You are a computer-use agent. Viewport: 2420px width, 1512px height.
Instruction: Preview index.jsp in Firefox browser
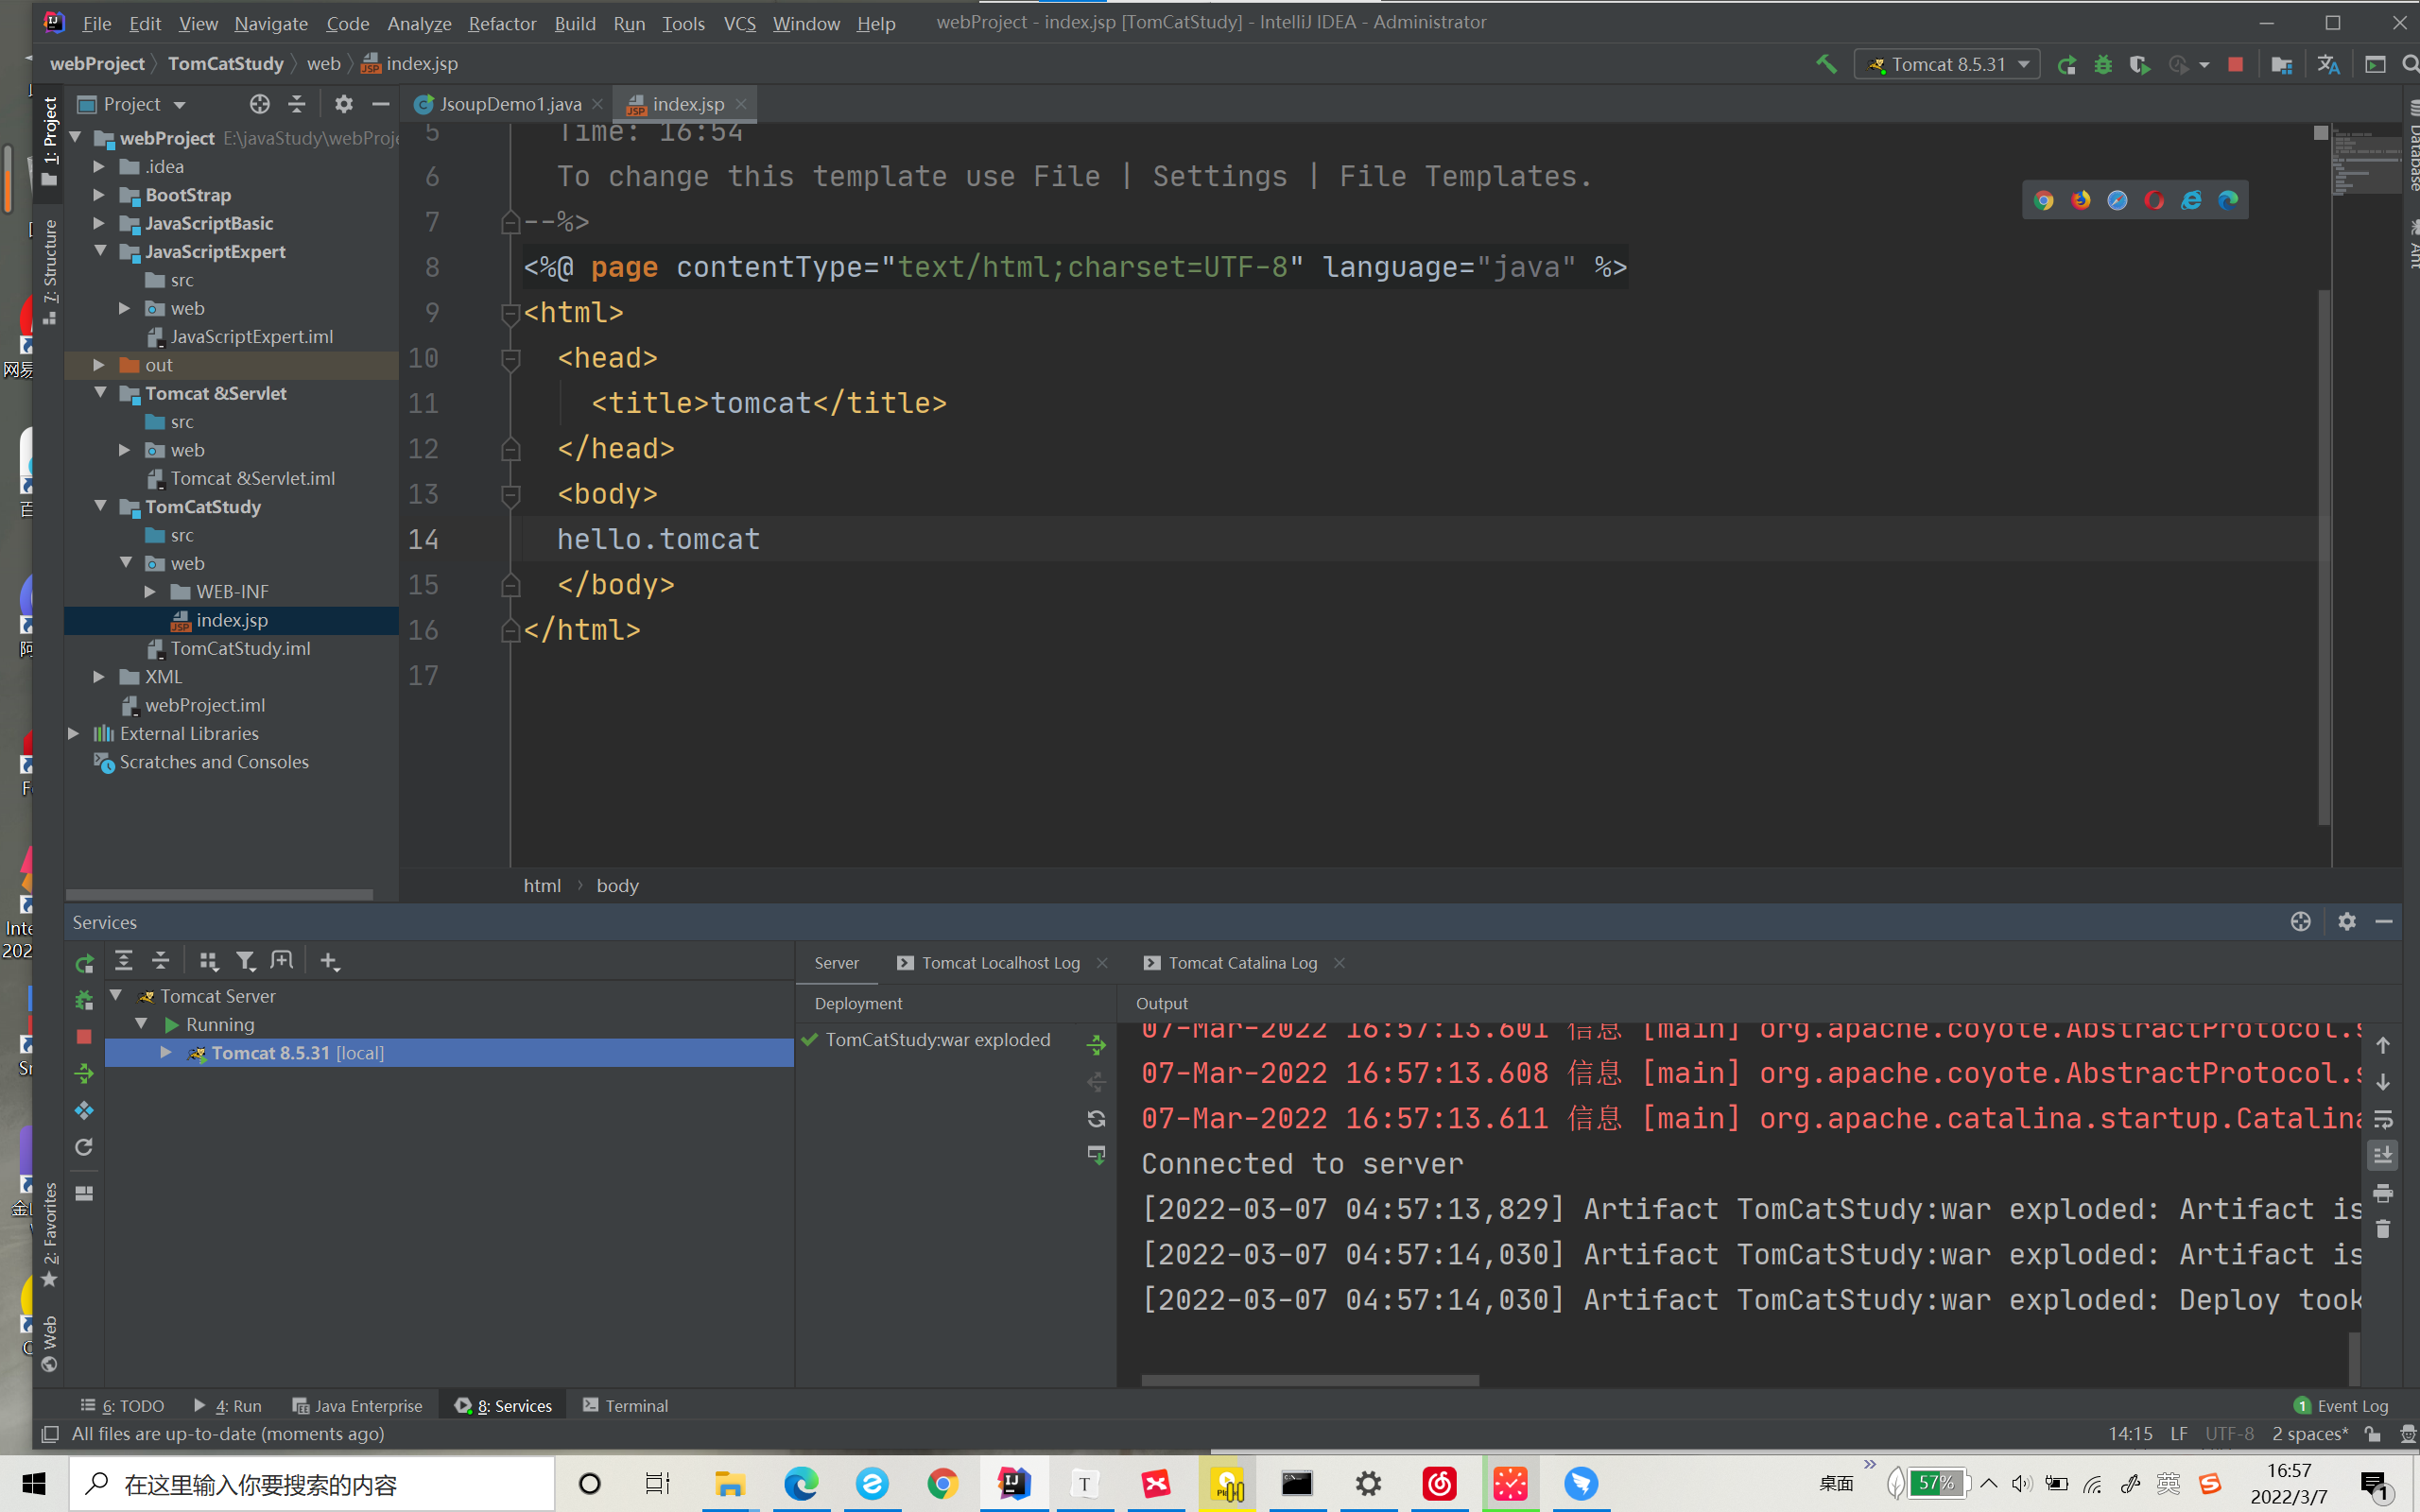2081,200
